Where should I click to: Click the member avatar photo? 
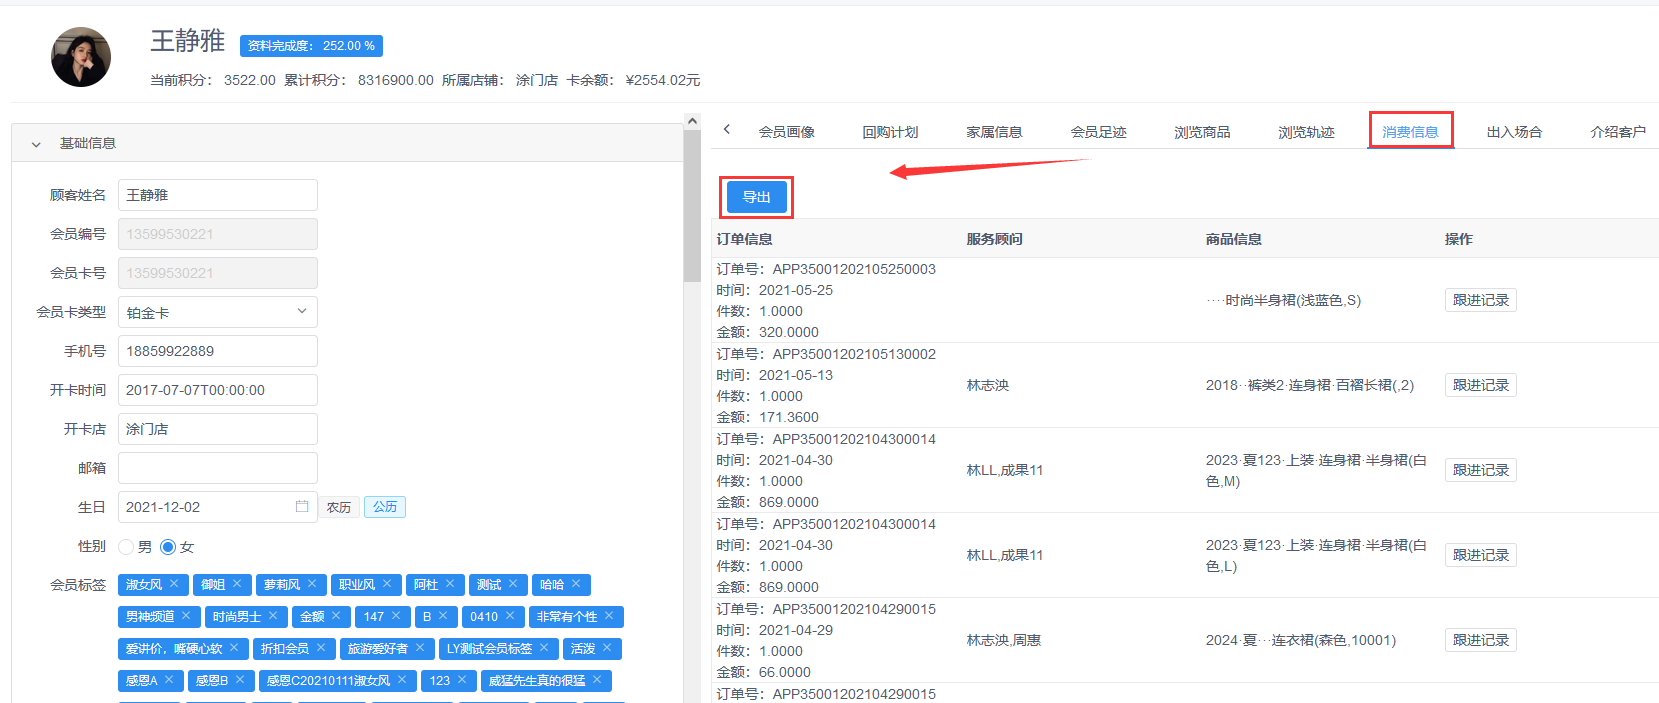[x=81, y=57]
